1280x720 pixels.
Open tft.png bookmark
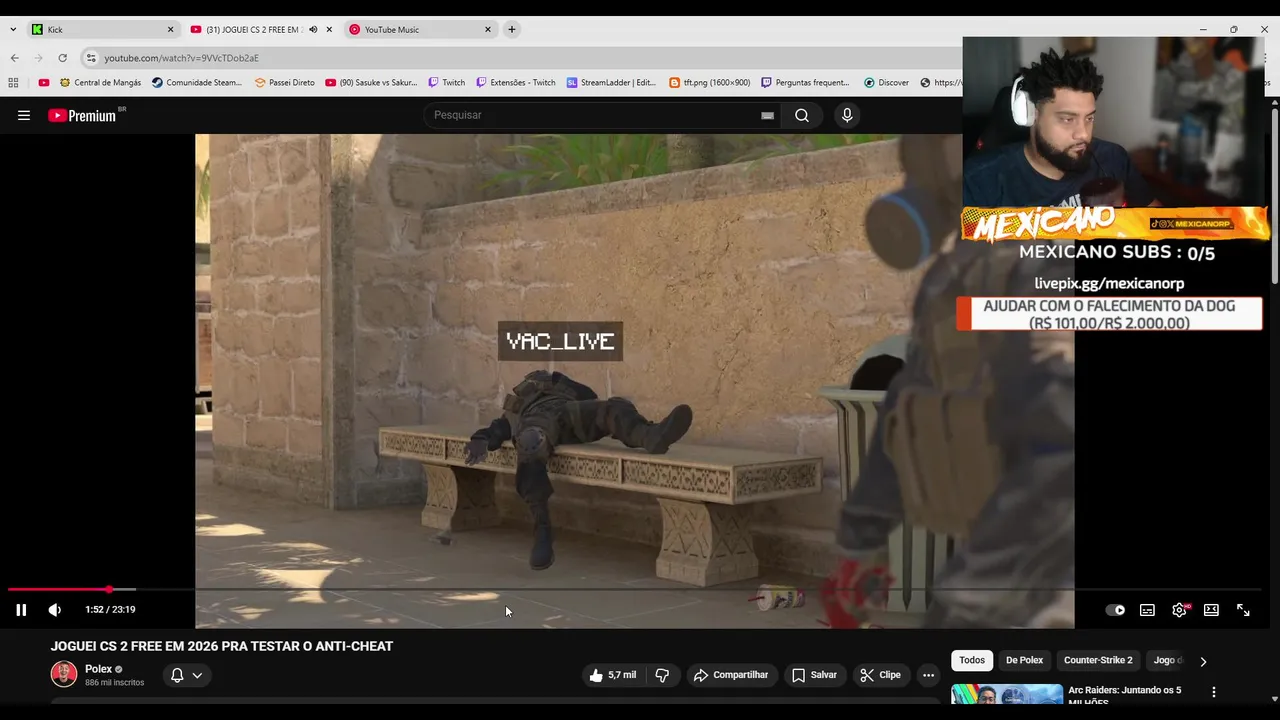[709, 83]
